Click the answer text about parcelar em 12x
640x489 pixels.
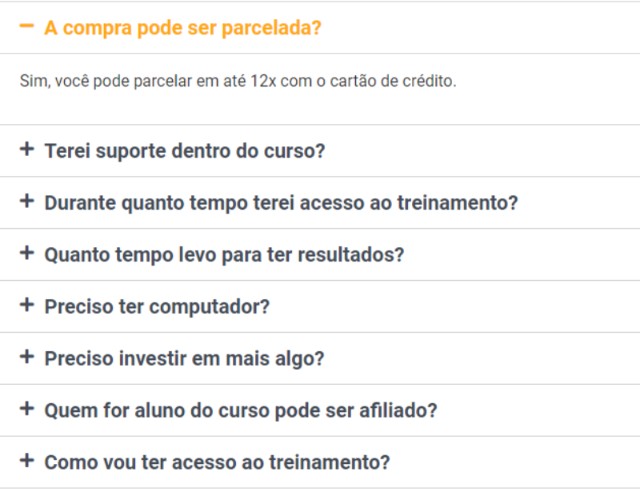click(238, 81)
